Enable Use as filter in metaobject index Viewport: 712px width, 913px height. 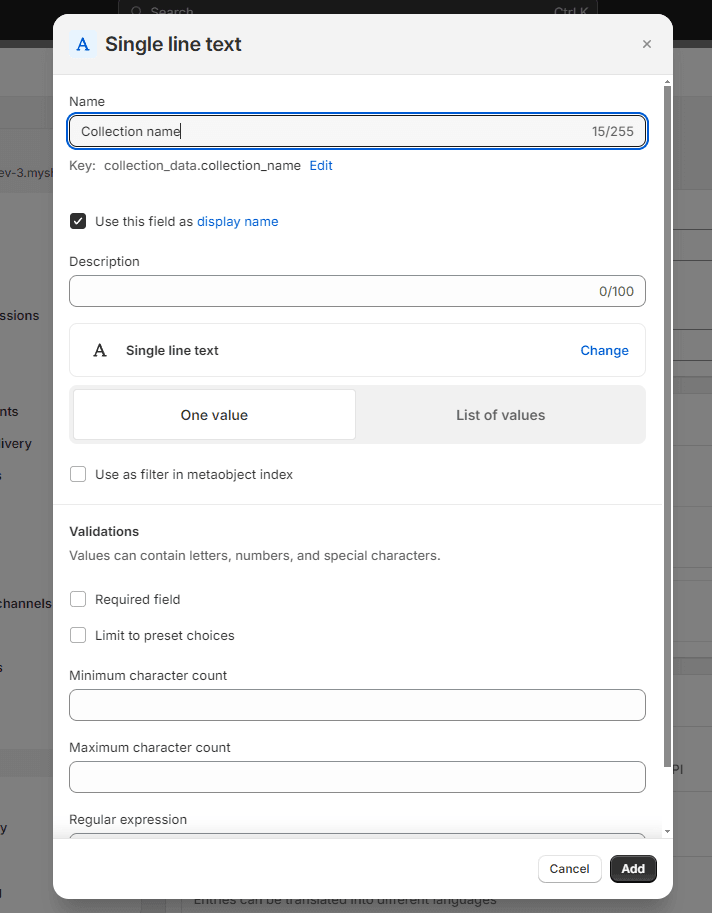point(78,475)
